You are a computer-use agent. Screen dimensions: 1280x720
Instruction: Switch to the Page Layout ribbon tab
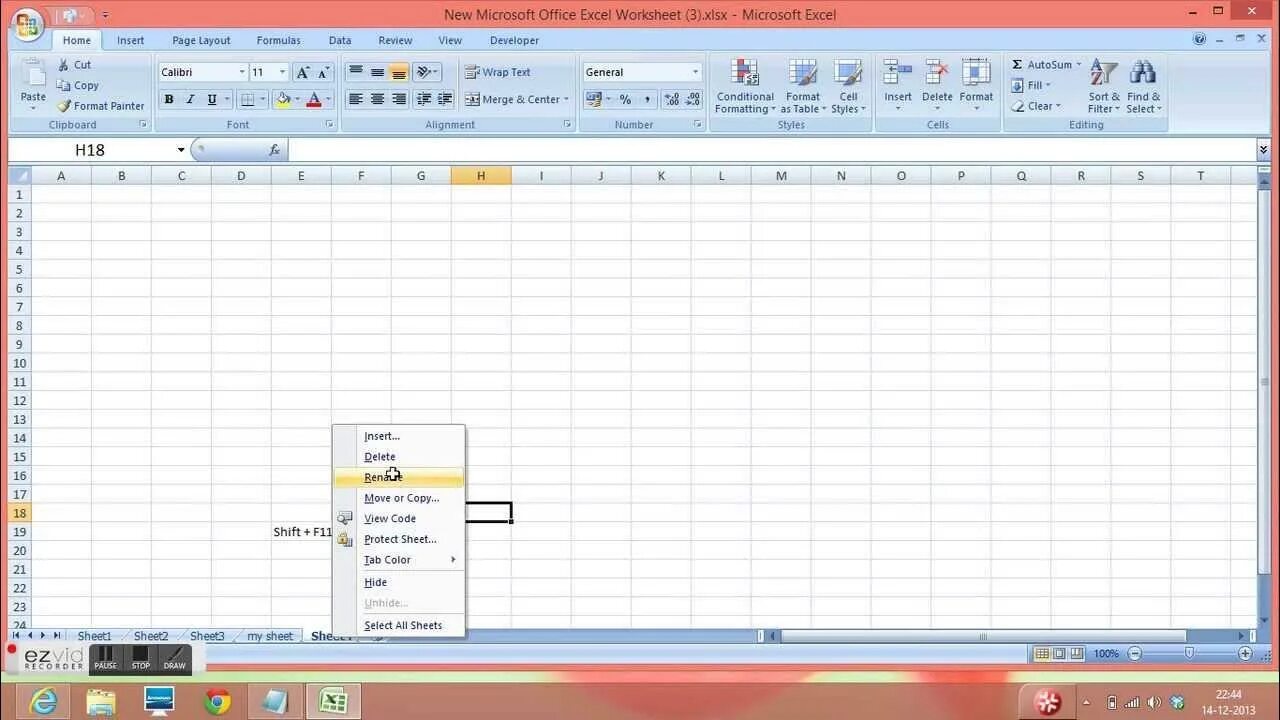click(x=201, y=40)
